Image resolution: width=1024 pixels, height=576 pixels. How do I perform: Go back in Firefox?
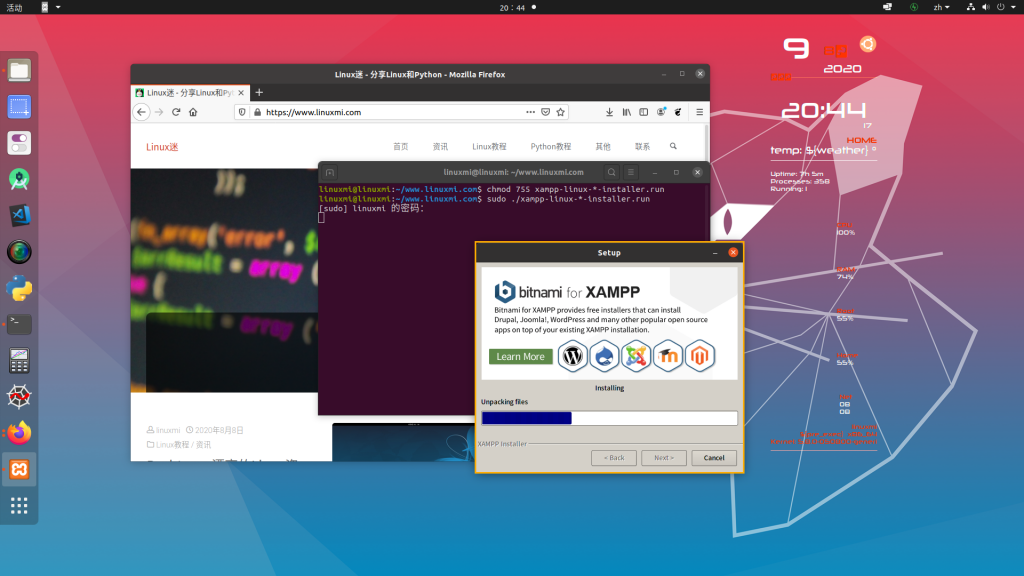point(142,112)
